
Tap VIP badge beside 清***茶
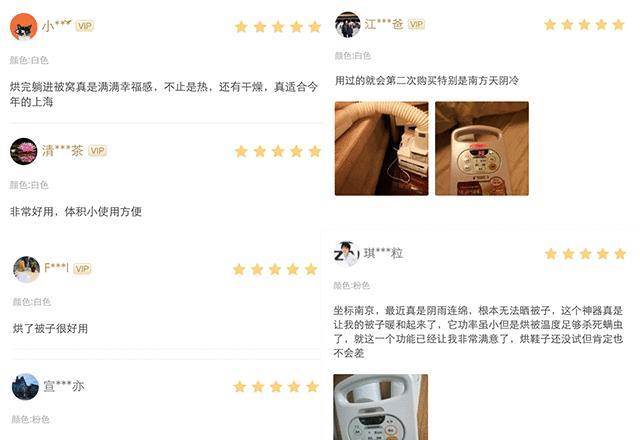click(x=98, y=151)
